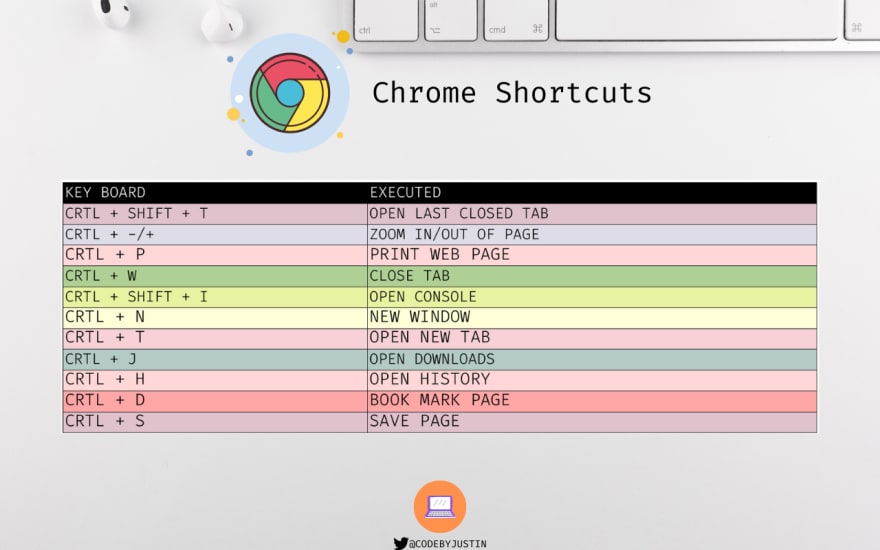Select the CRTL + T cell

click(215, 338)
